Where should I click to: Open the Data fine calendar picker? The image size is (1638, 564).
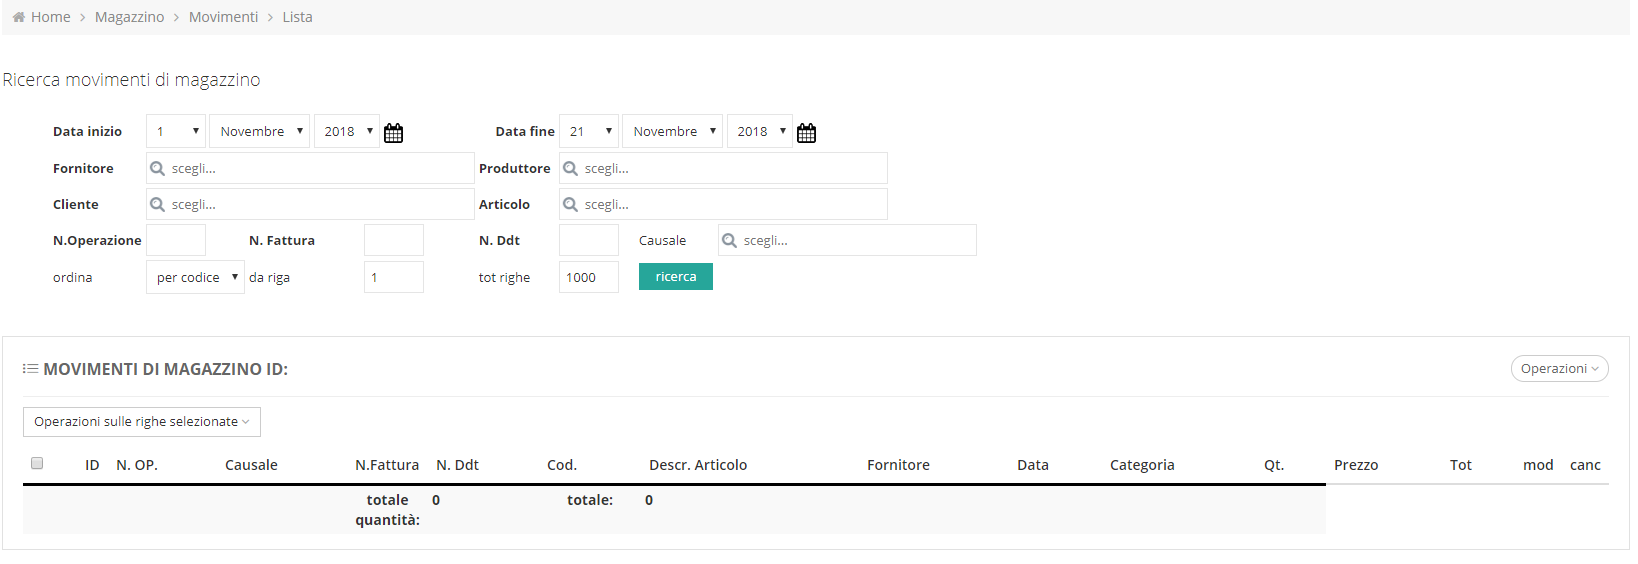point(806,133)
